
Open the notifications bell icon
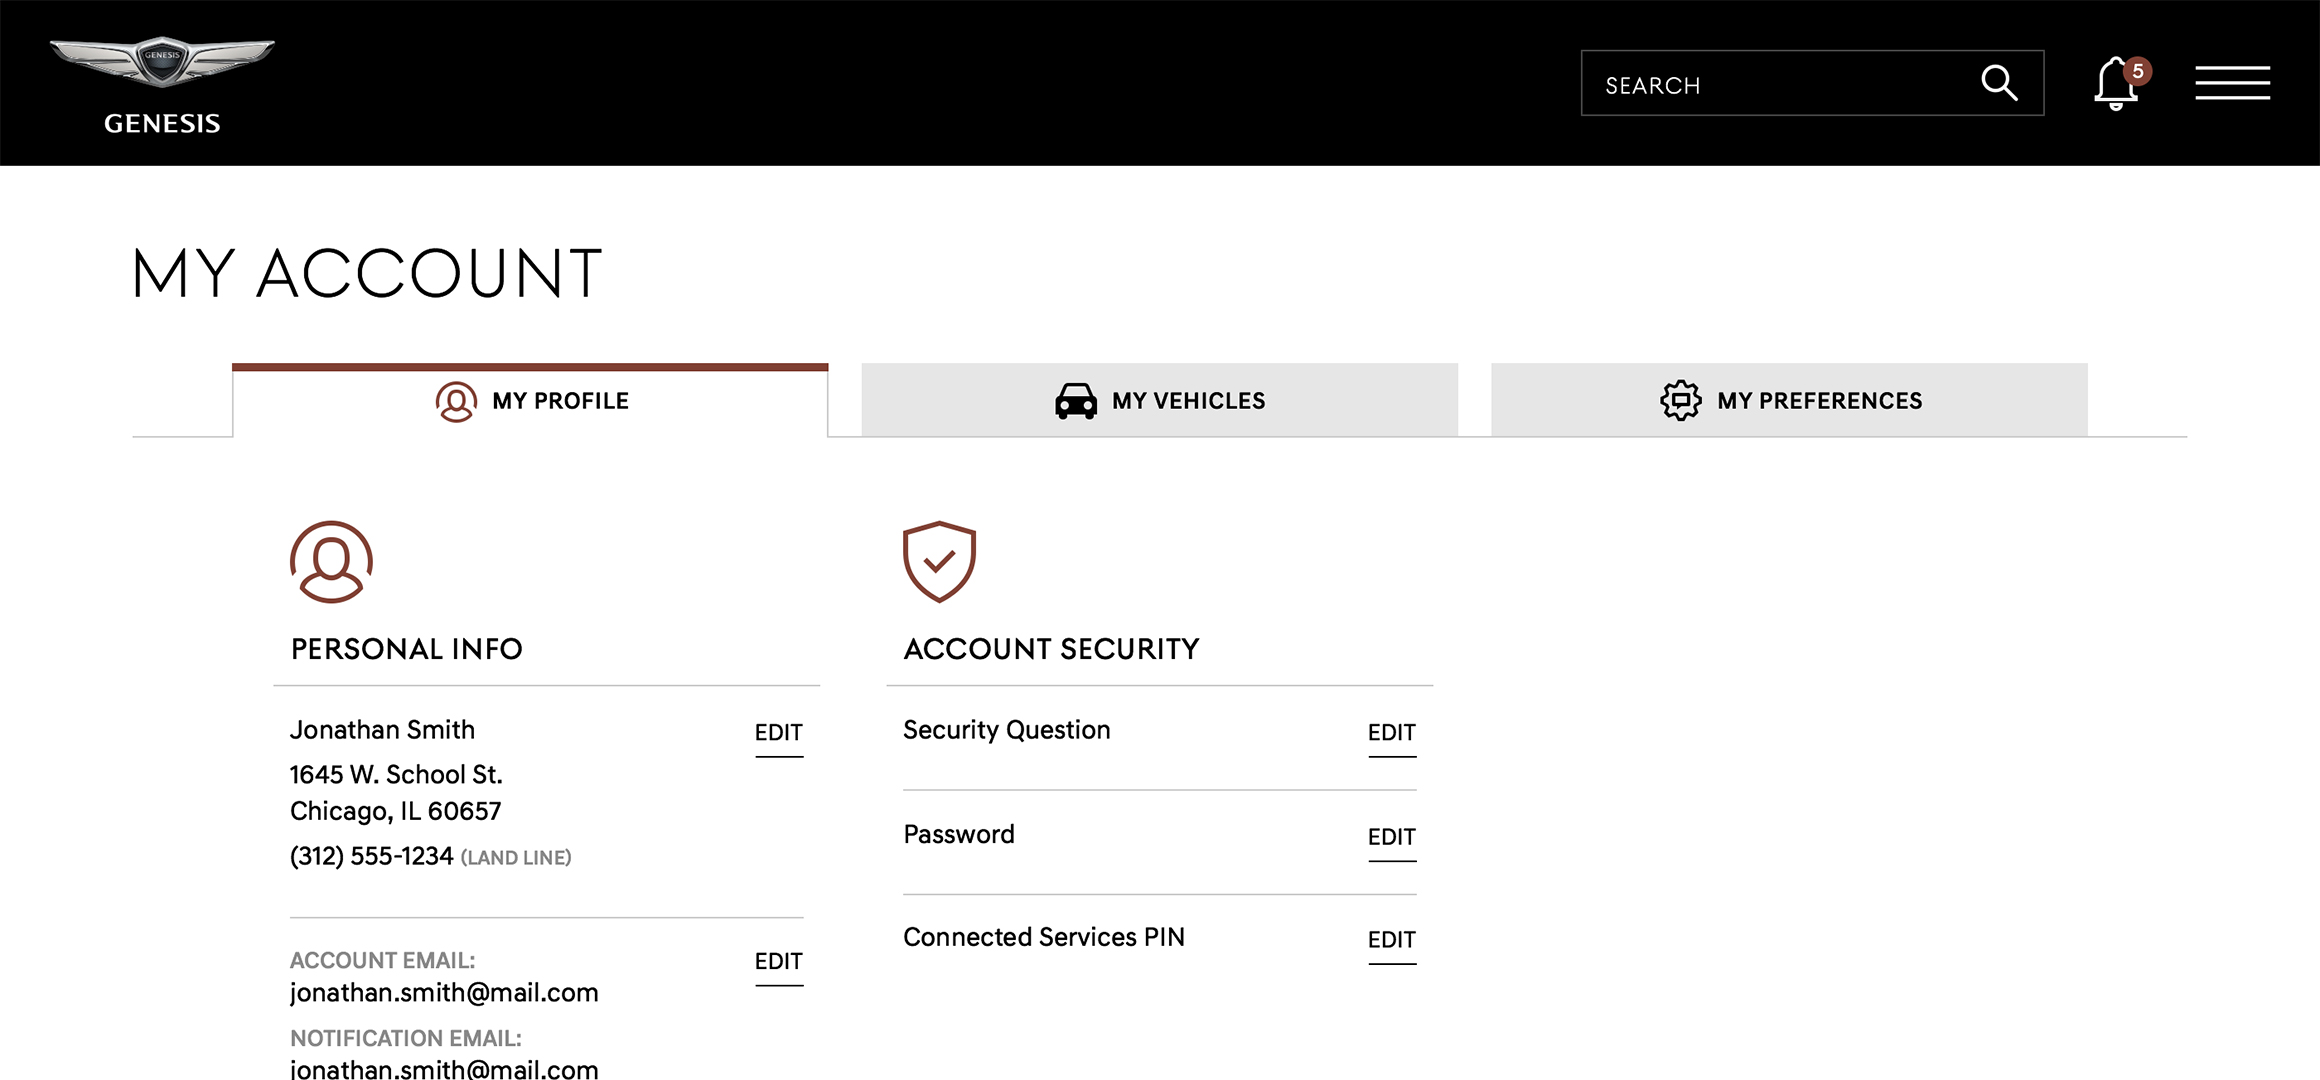[x=2114, y=85]
